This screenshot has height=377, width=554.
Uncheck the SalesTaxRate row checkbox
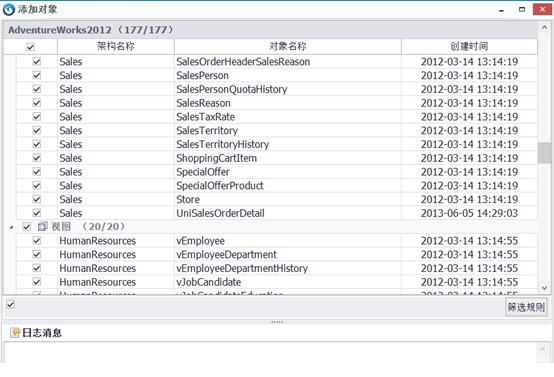point(37,117)
